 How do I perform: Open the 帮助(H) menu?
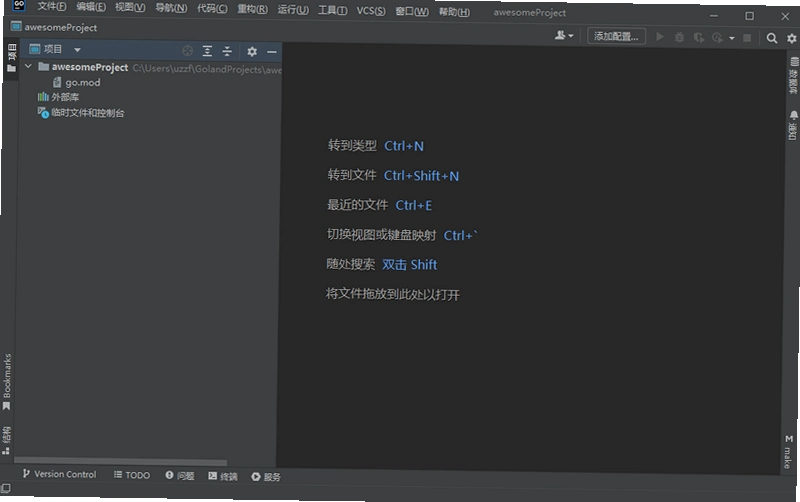(454, 11)
